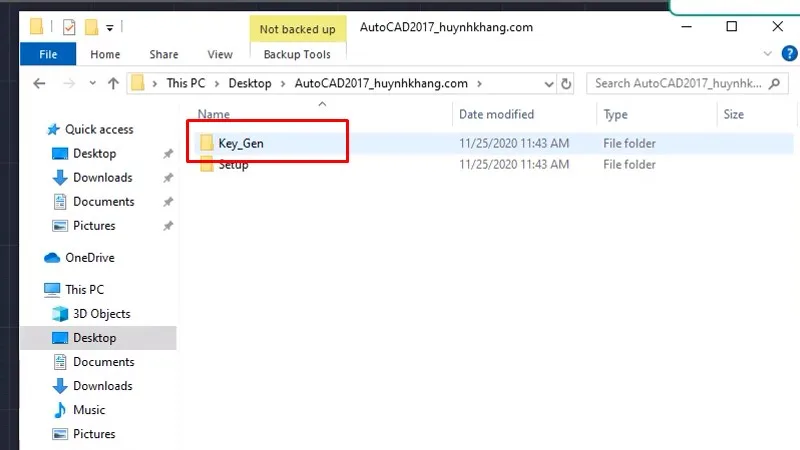Switch to the View ribbon tab

(219, 55)
